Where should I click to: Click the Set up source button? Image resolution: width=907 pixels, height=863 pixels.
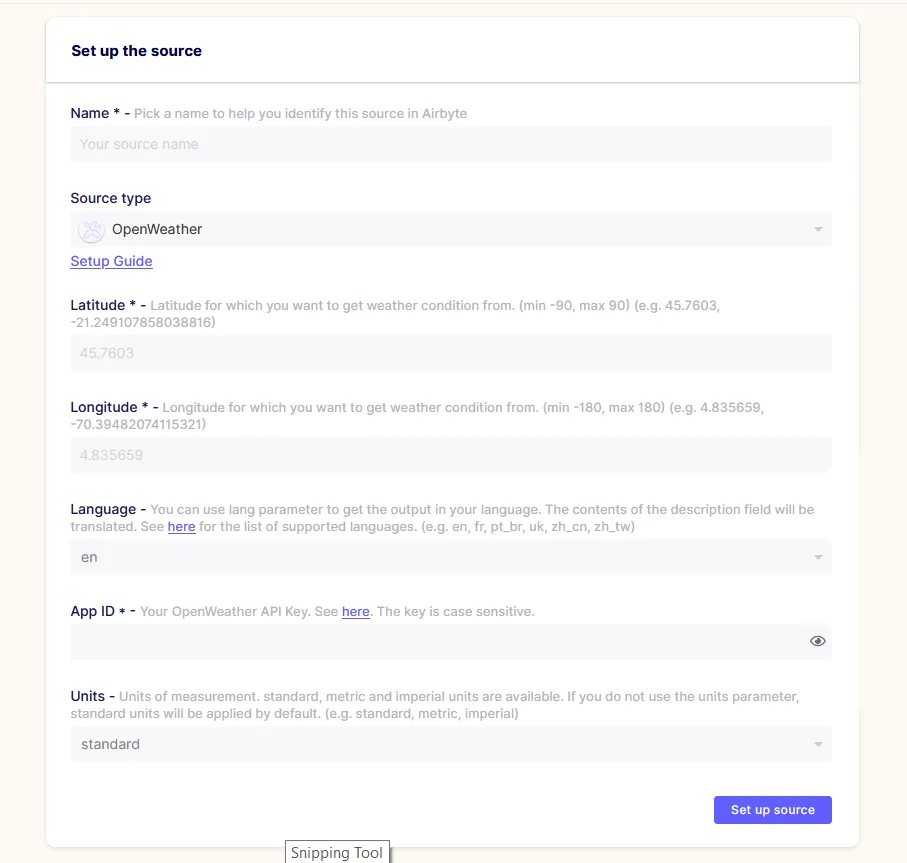[772, 810]
